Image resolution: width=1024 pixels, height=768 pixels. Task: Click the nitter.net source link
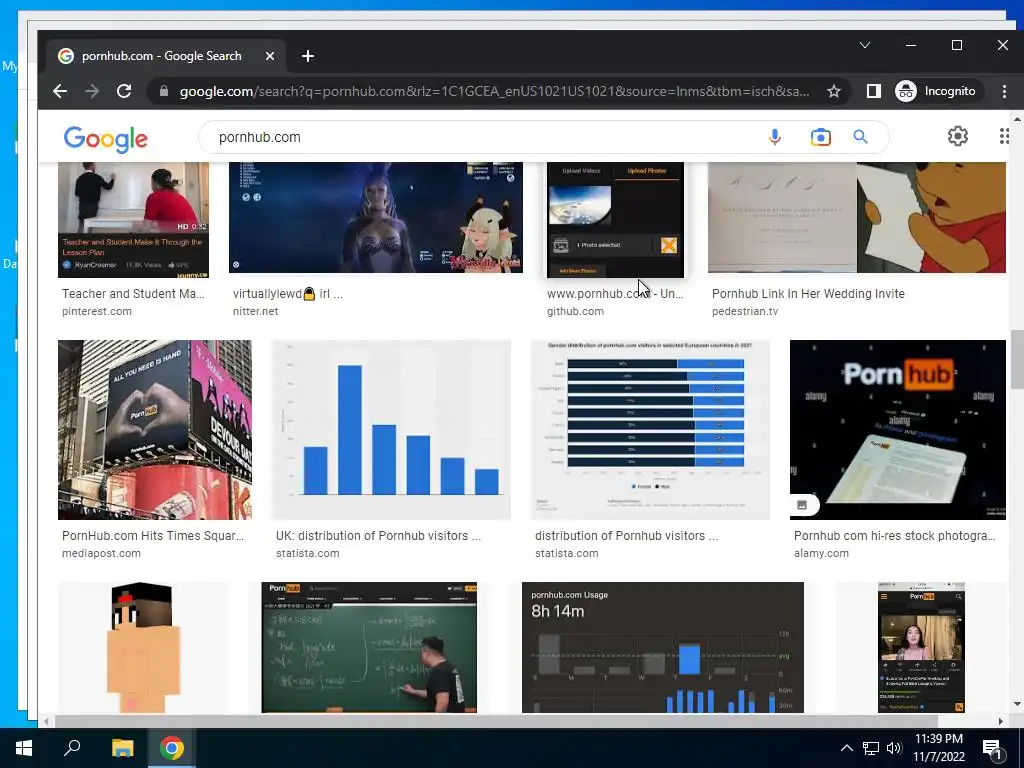point(255,312)
